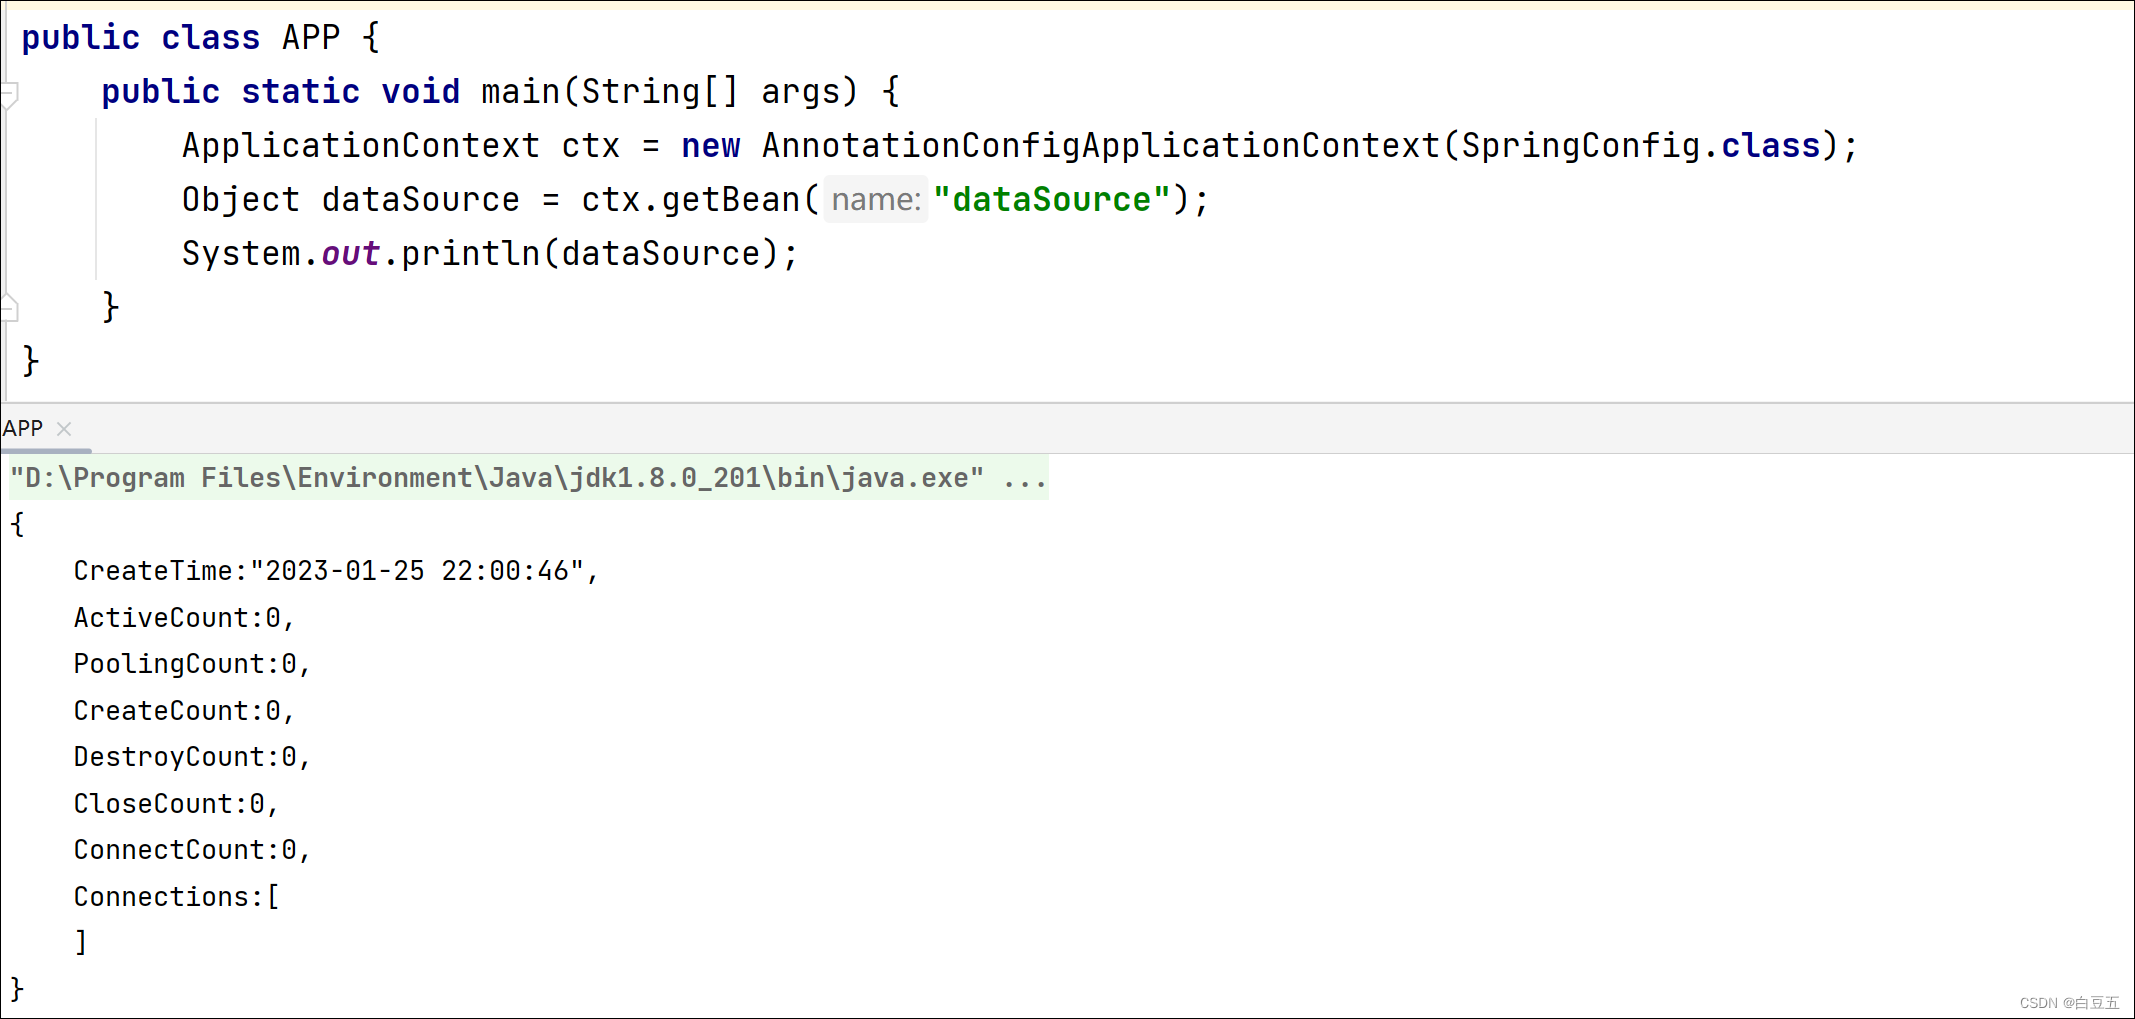Image resolution: width=2135 pixels, height=1019 pixels.
Task: Collapse the main method fold marker
Action: click(x=9, y=94)
